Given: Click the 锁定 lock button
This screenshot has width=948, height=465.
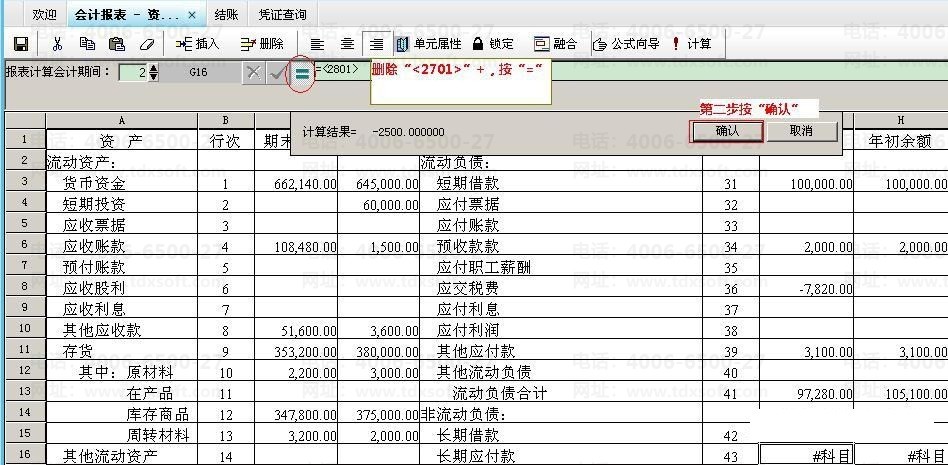Looking at the screenshot, I should pyautogui.click(x=493, y=44).
